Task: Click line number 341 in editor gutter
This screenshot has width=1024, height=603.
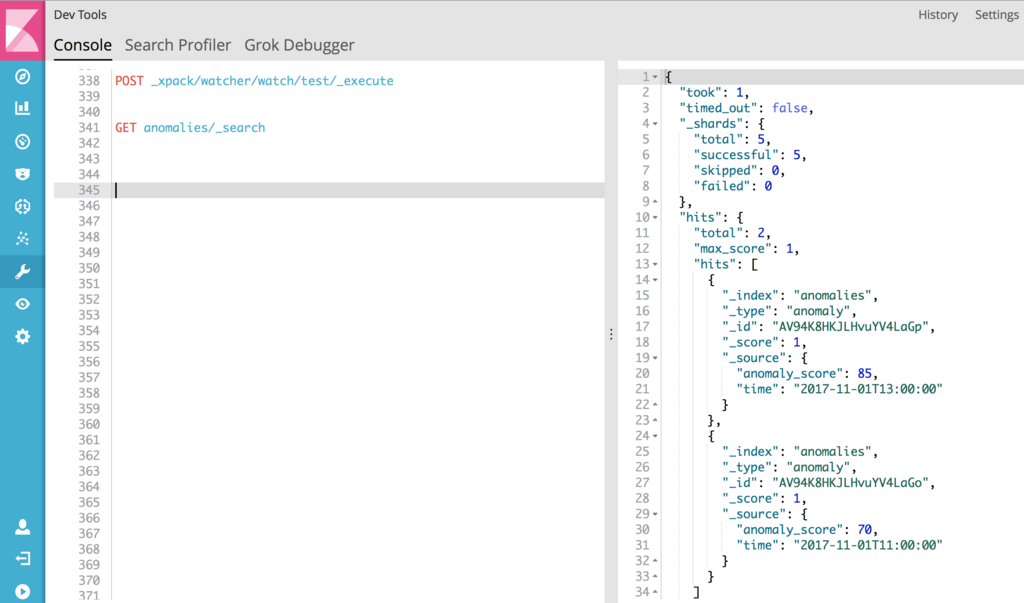Action: (x=89, y=127)
